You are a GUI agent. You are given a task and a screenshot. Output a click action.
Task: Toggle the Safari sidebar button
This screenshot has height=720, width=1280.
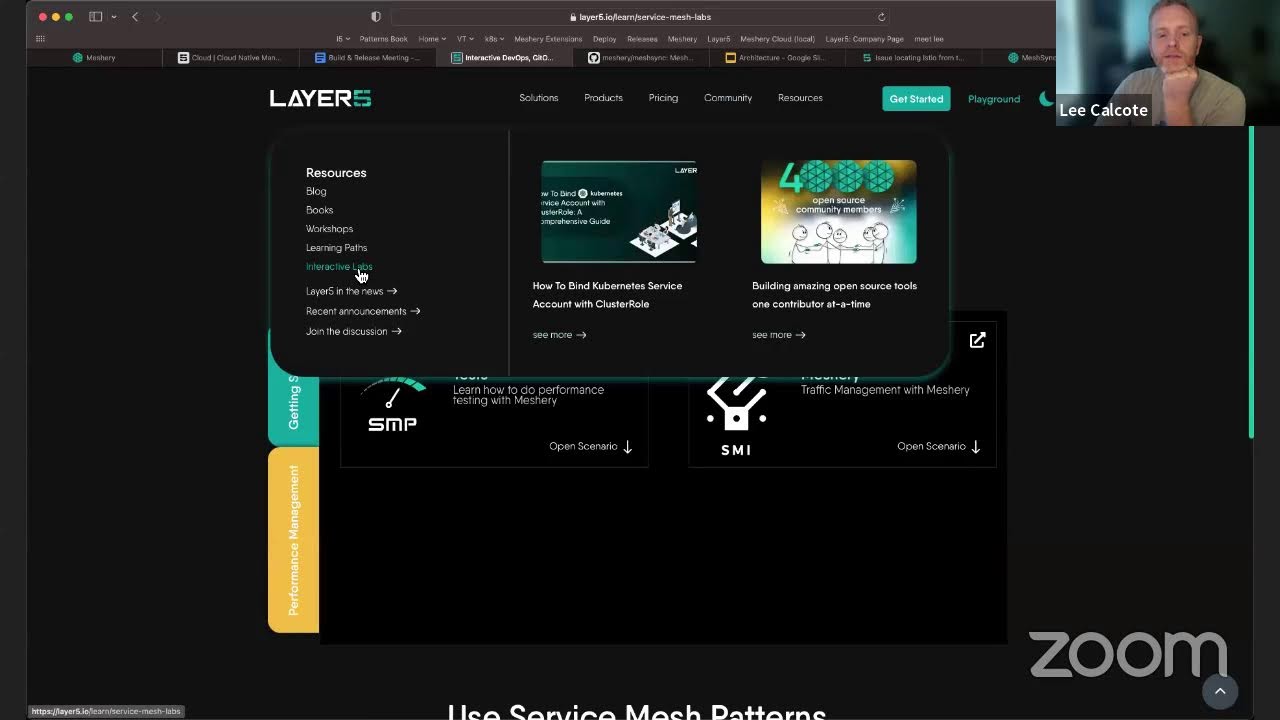95,17
